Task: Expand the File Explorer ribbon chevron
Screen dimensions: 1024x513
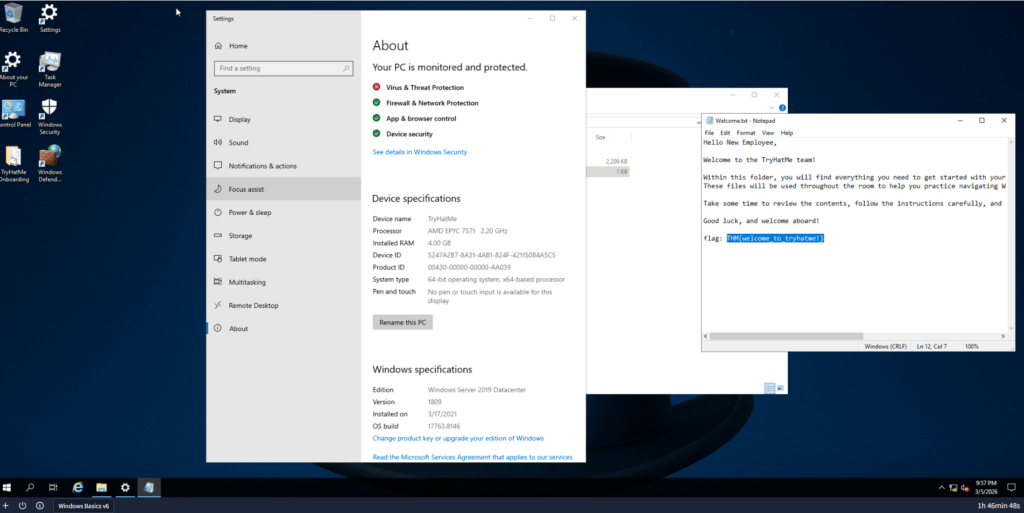Action: [770, 107]
